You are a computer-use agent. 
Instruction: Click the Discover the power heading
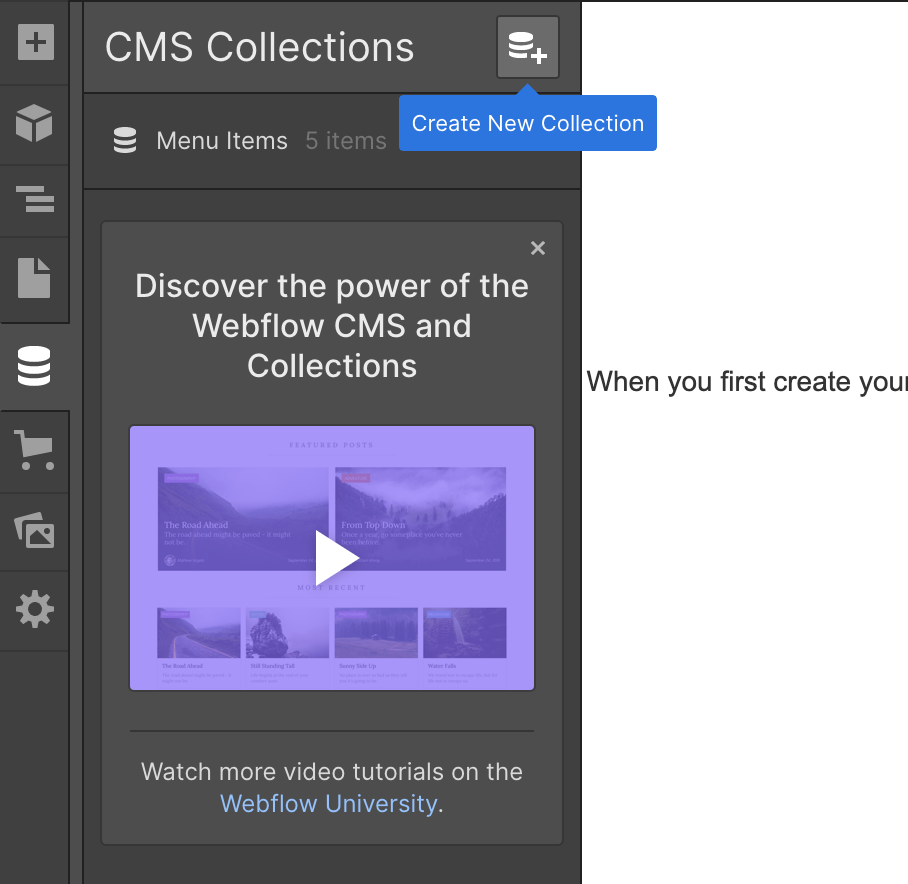click(332, 326)
